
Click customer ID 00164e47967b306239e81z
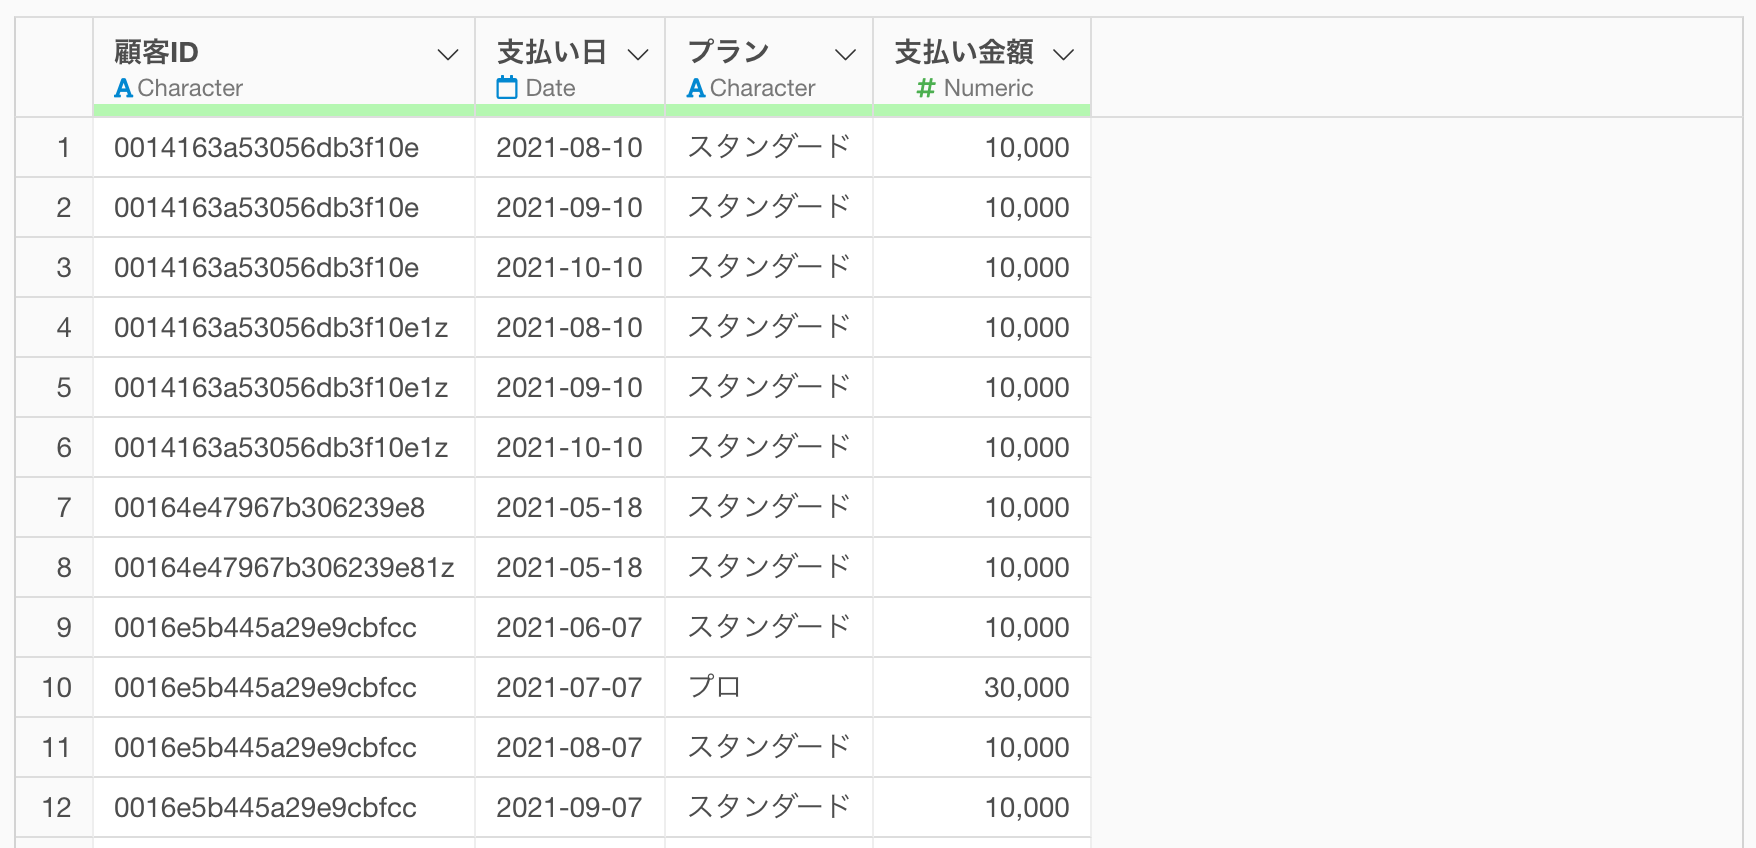[x=284, y=568]
